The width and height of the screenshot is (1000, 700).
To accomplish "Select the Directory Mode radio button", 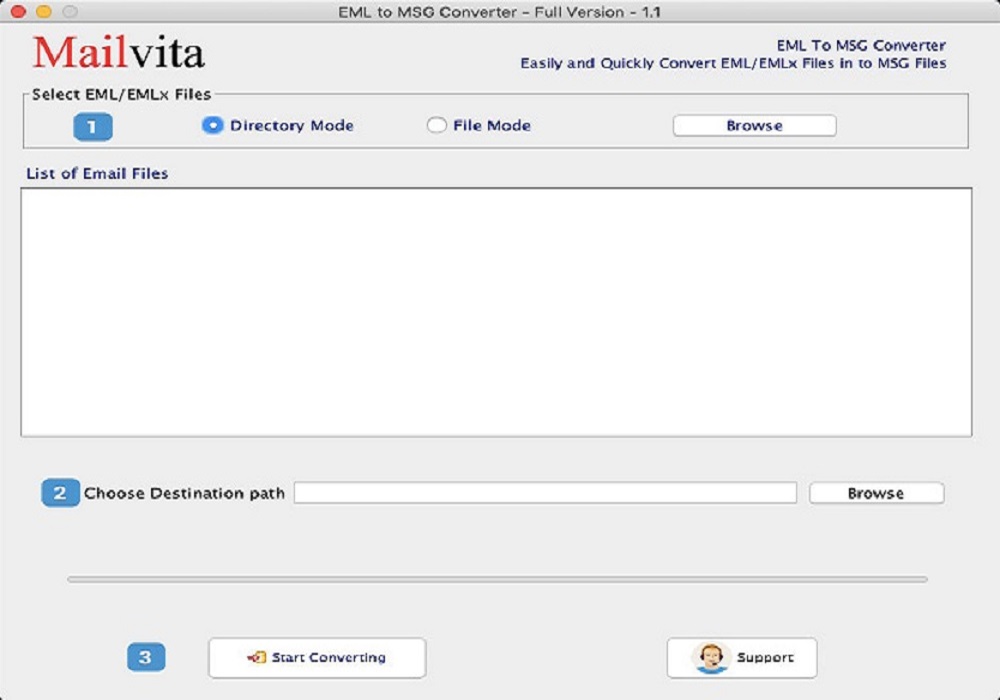I will pos(212,126).
